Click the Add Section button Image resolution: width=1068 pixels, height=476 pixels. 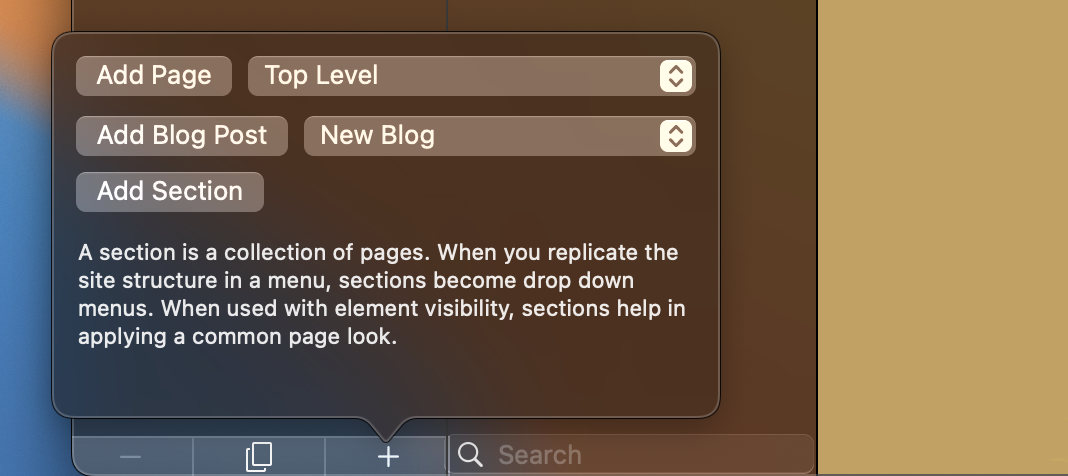pos(170,191)
